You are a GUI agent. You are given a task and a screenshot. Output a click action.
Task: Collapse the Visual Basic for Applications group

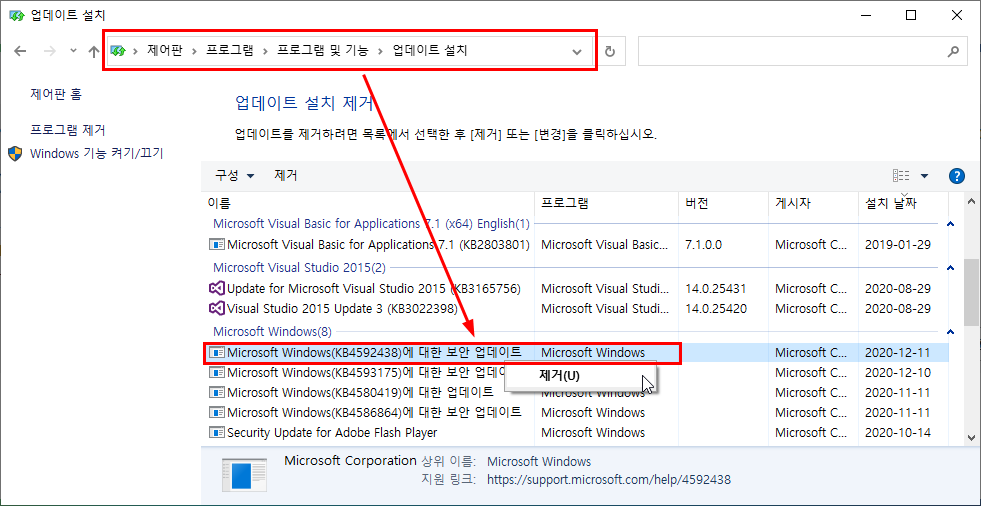tap(950, 224)
